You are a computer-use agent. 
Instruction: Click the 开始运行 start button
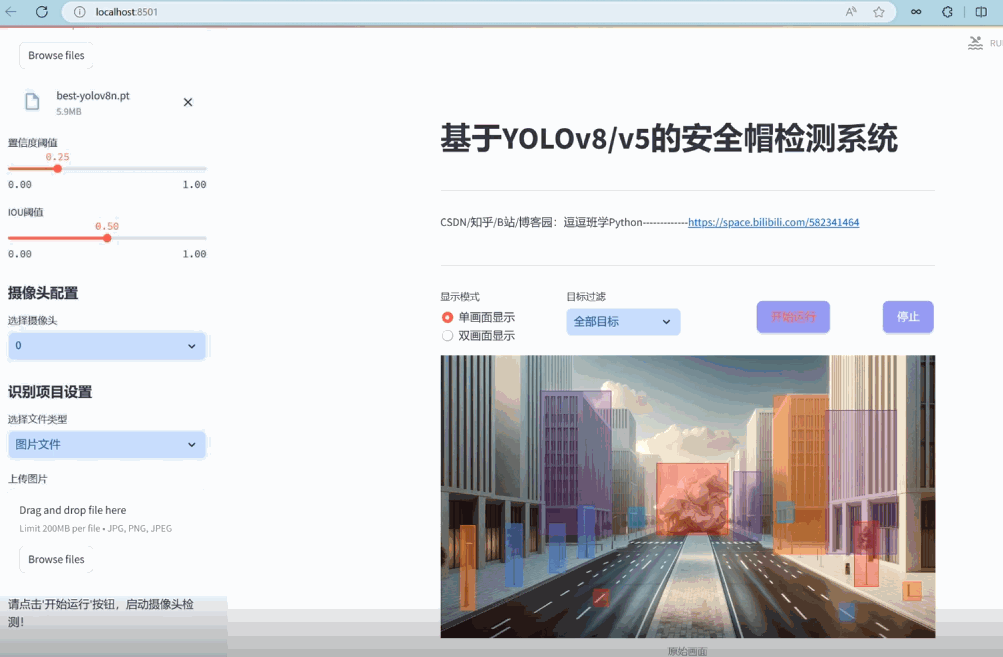[793, 317]
